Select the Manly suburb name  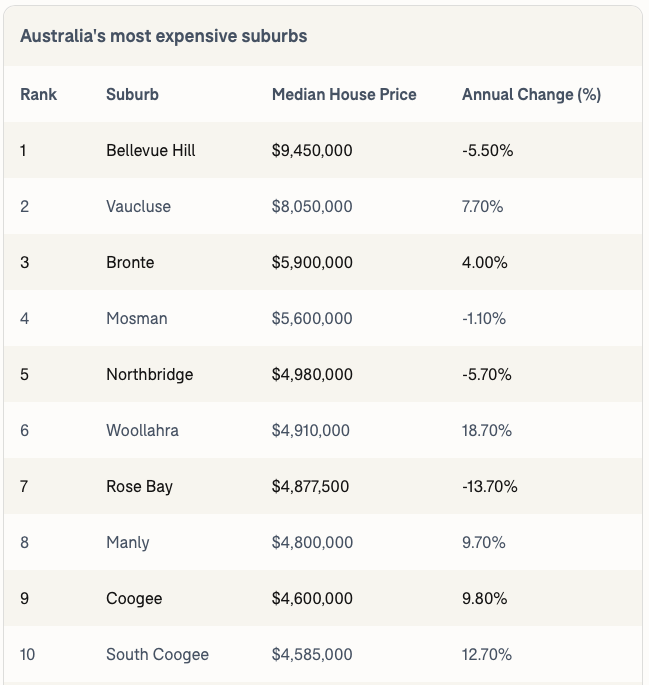128,543
